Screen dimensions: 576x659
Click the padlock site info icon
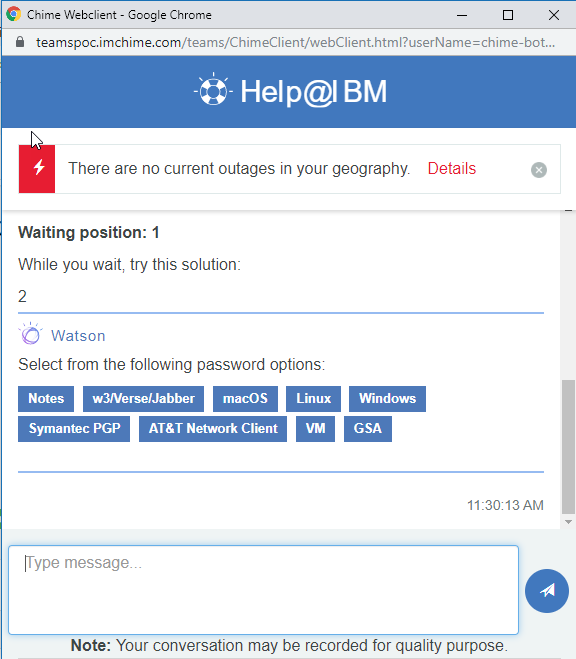click(x=20, y=42)
